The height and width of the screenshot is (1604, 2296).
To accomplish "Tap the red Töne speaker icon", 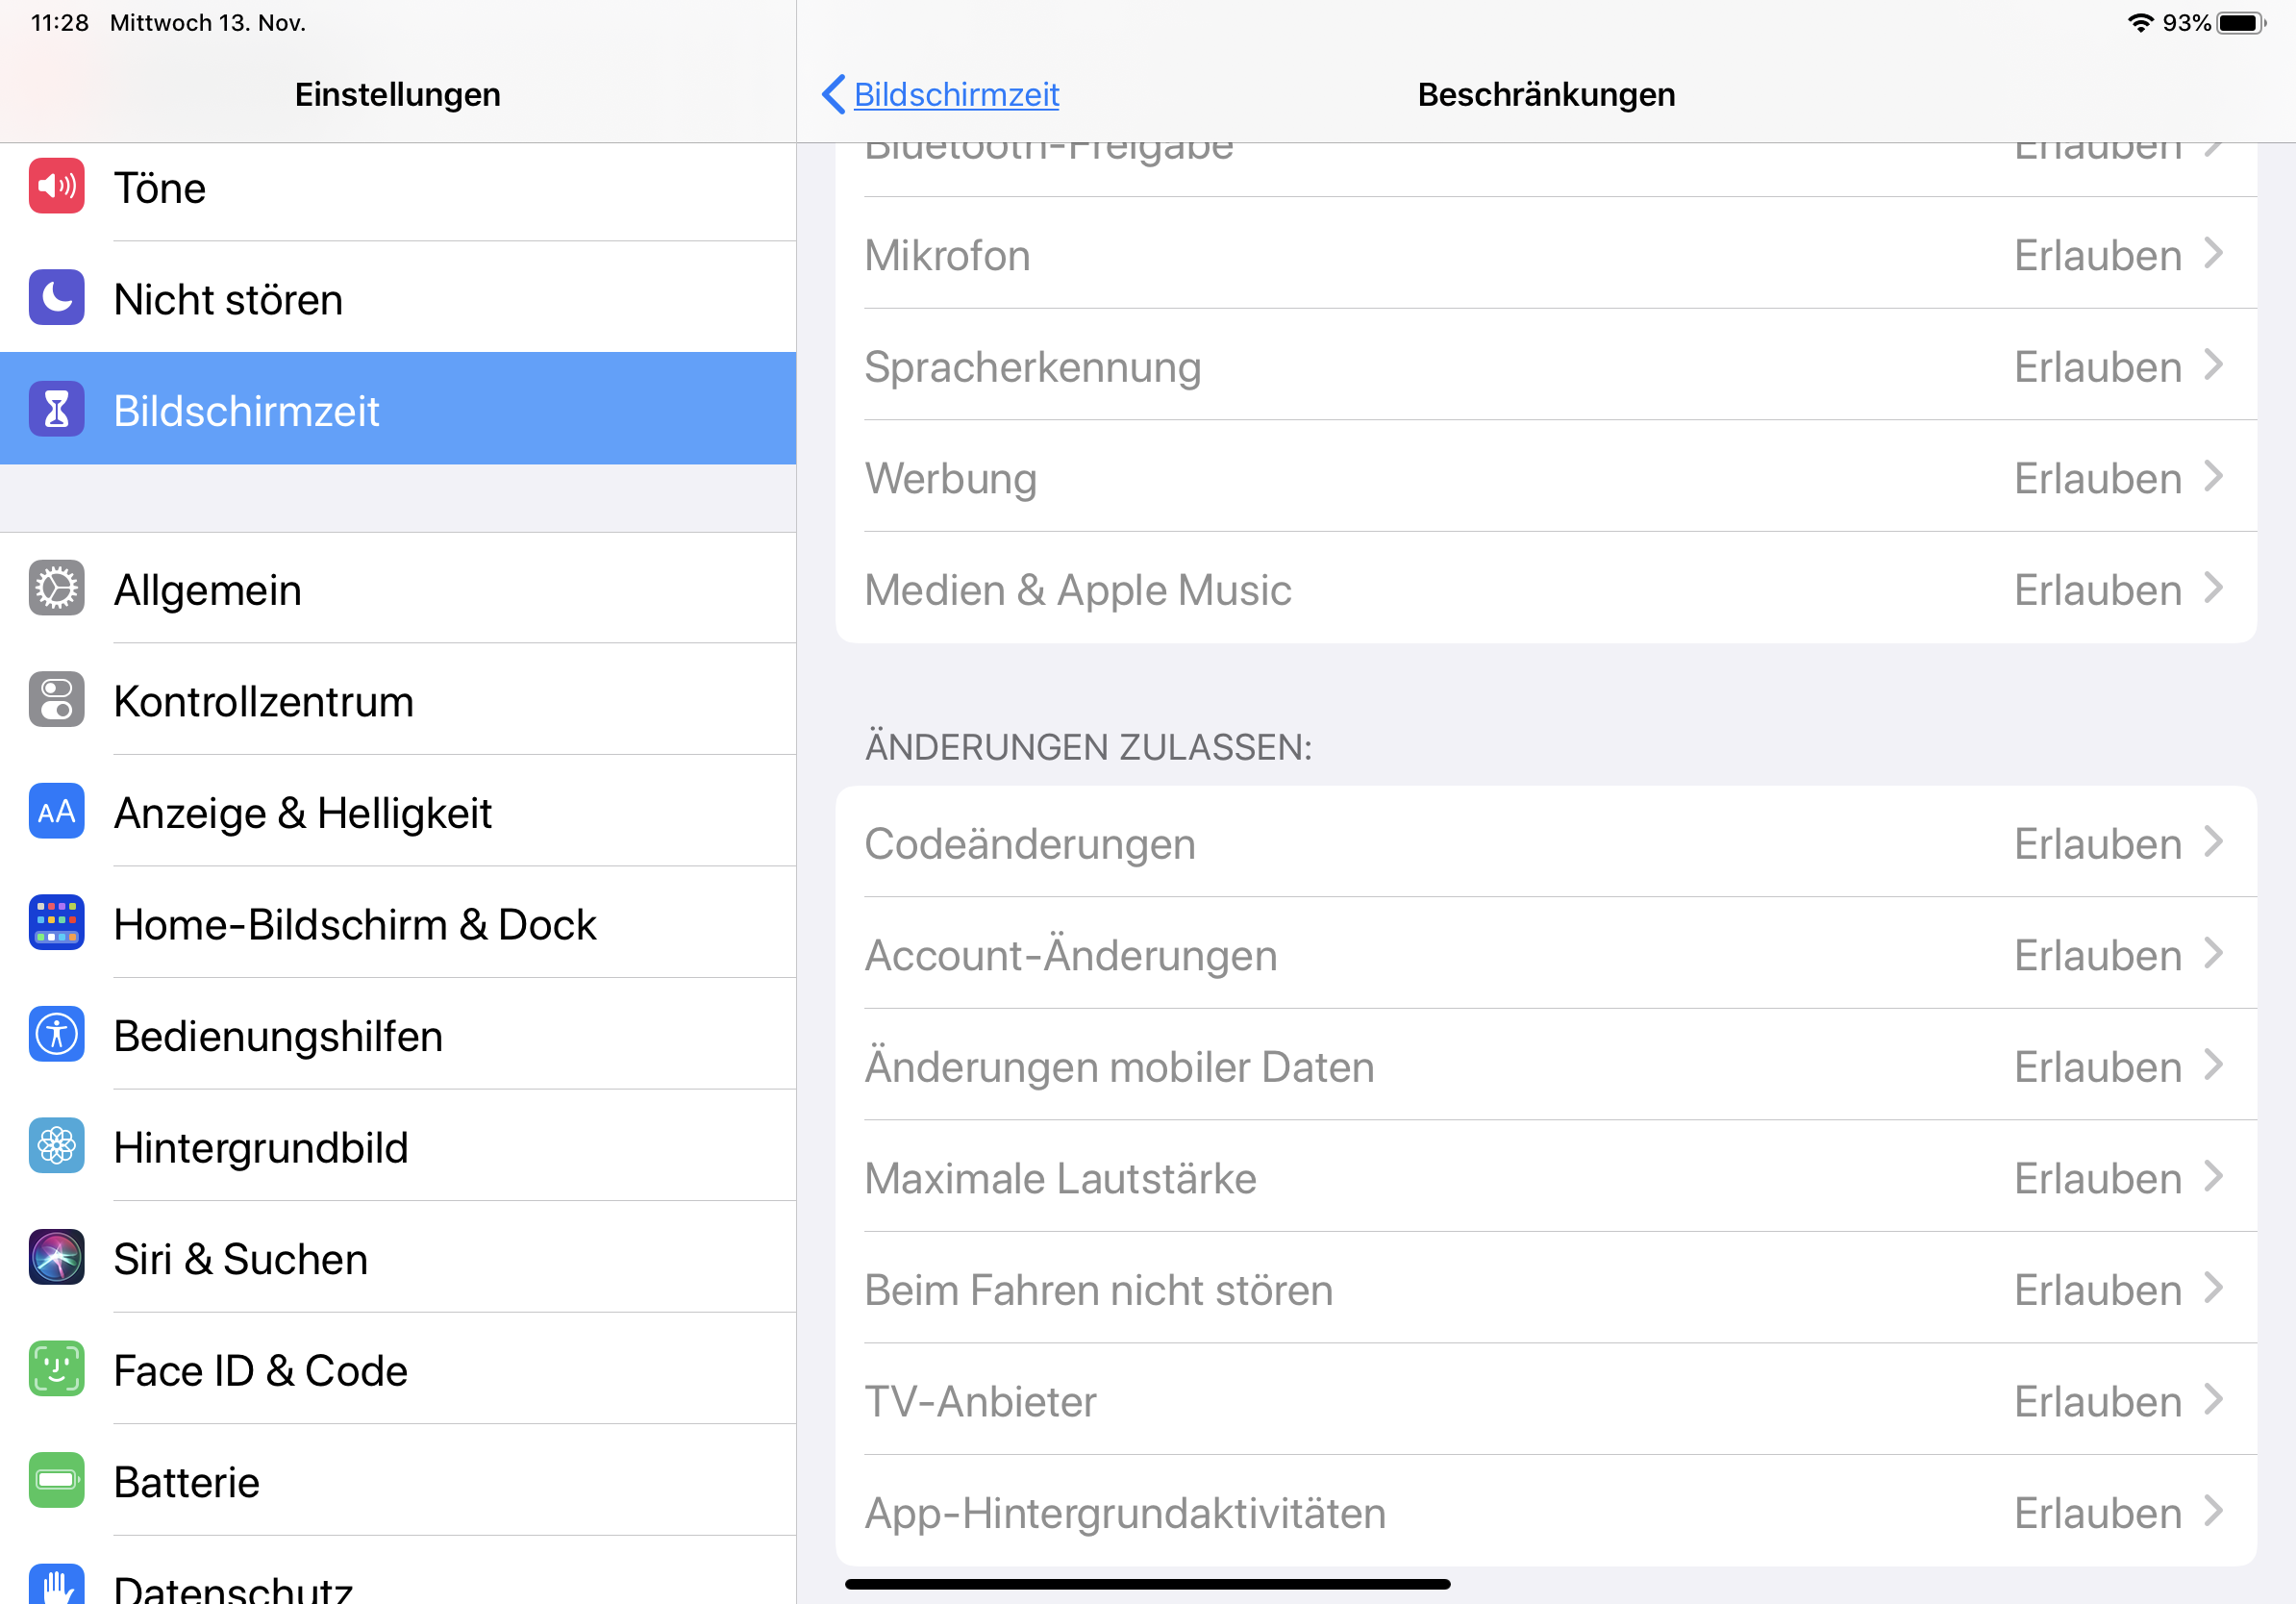I will (x=56, y=186).
